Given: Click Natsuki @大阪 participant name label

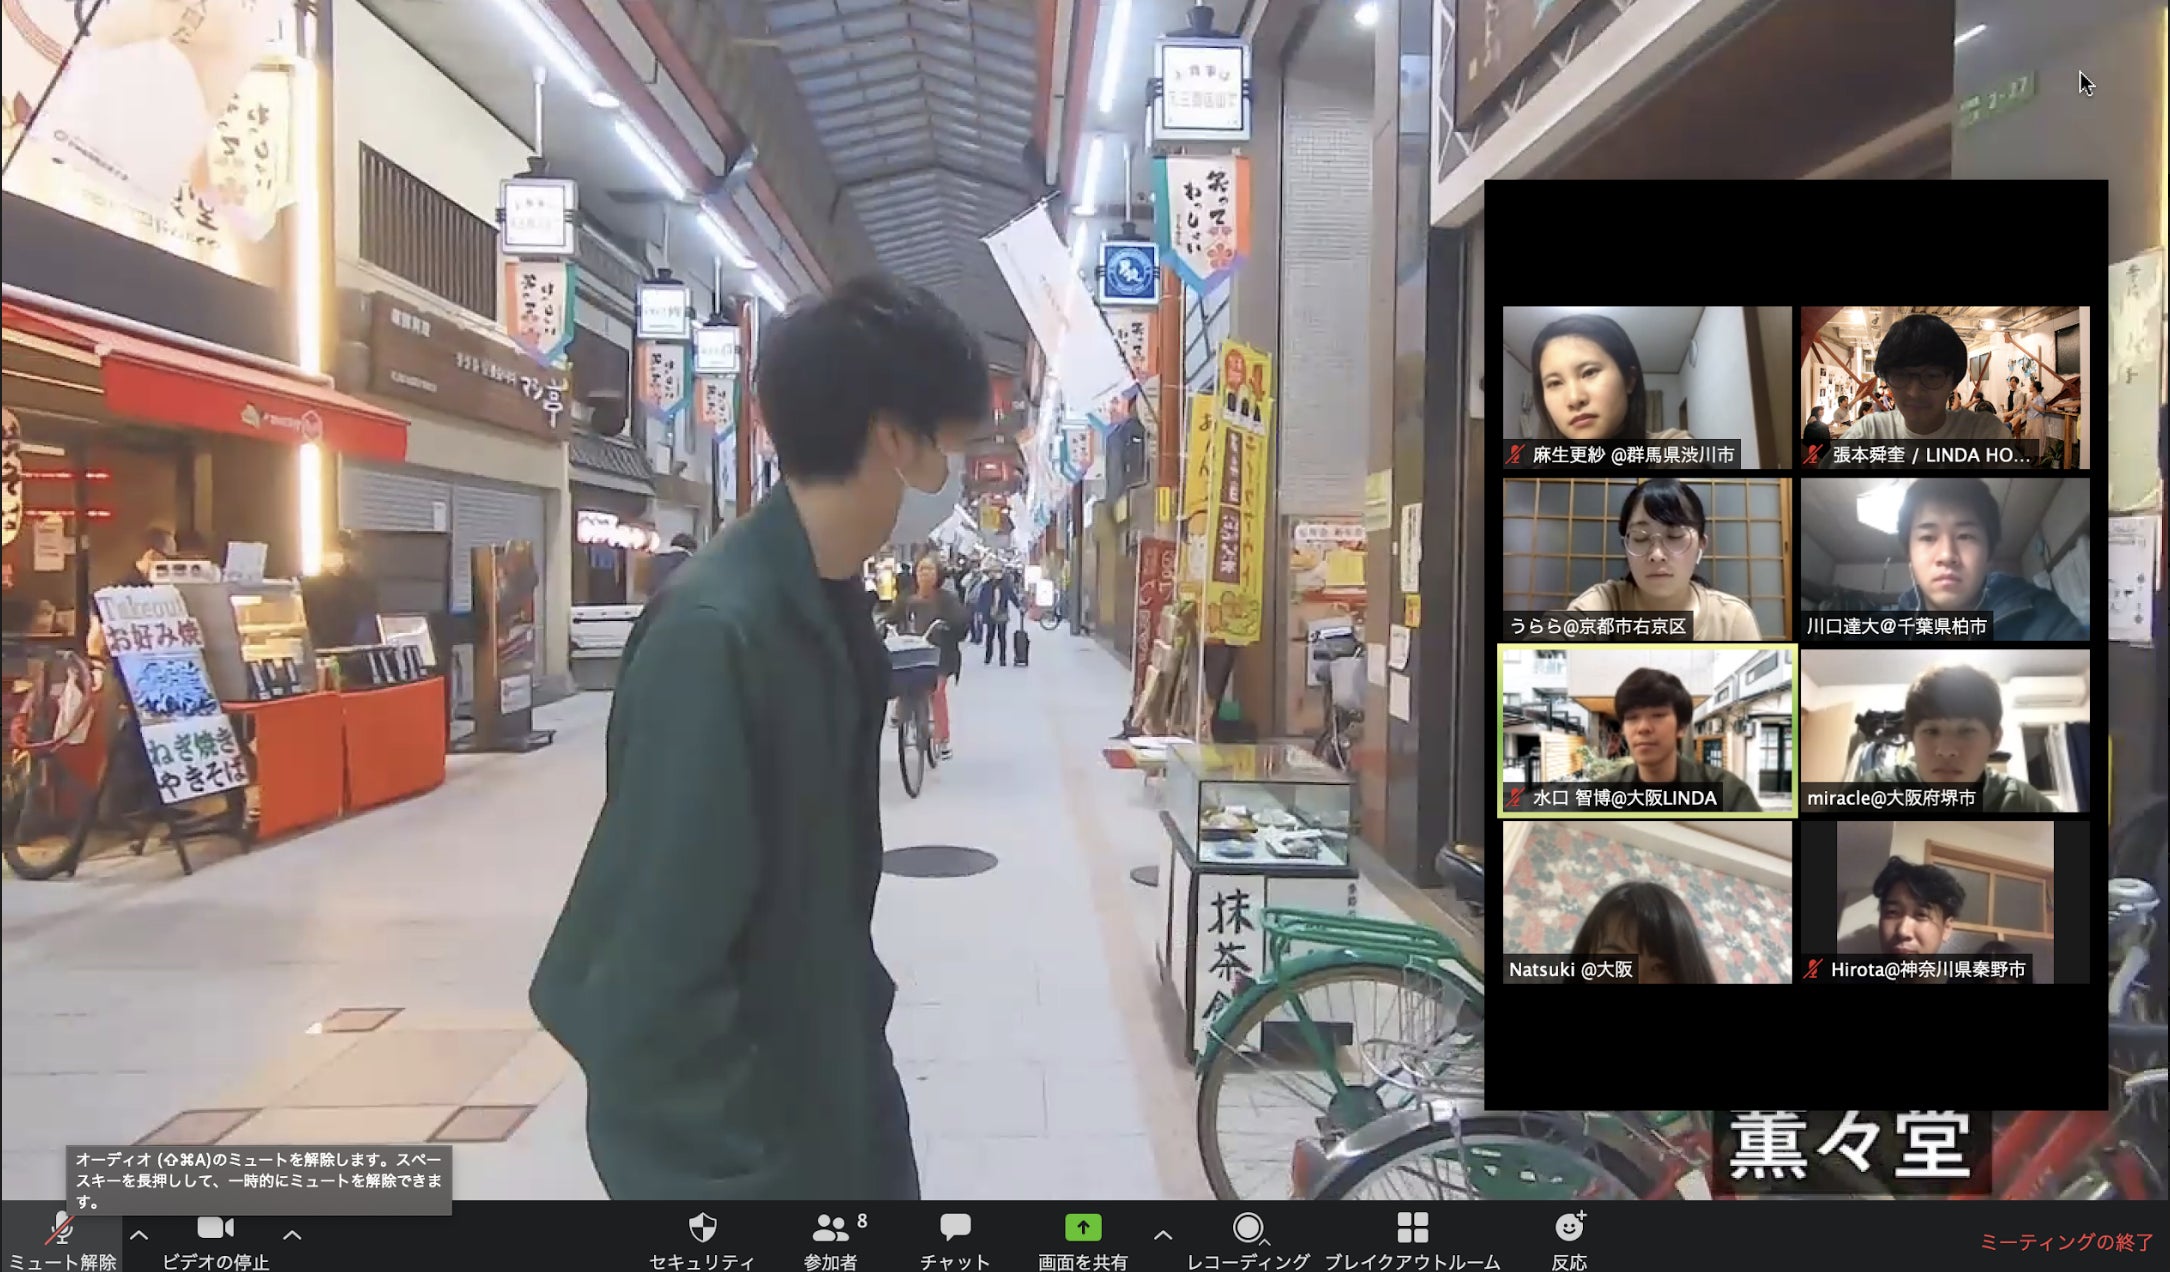Looking at the screenshot, I should (x=1570, y=969).
